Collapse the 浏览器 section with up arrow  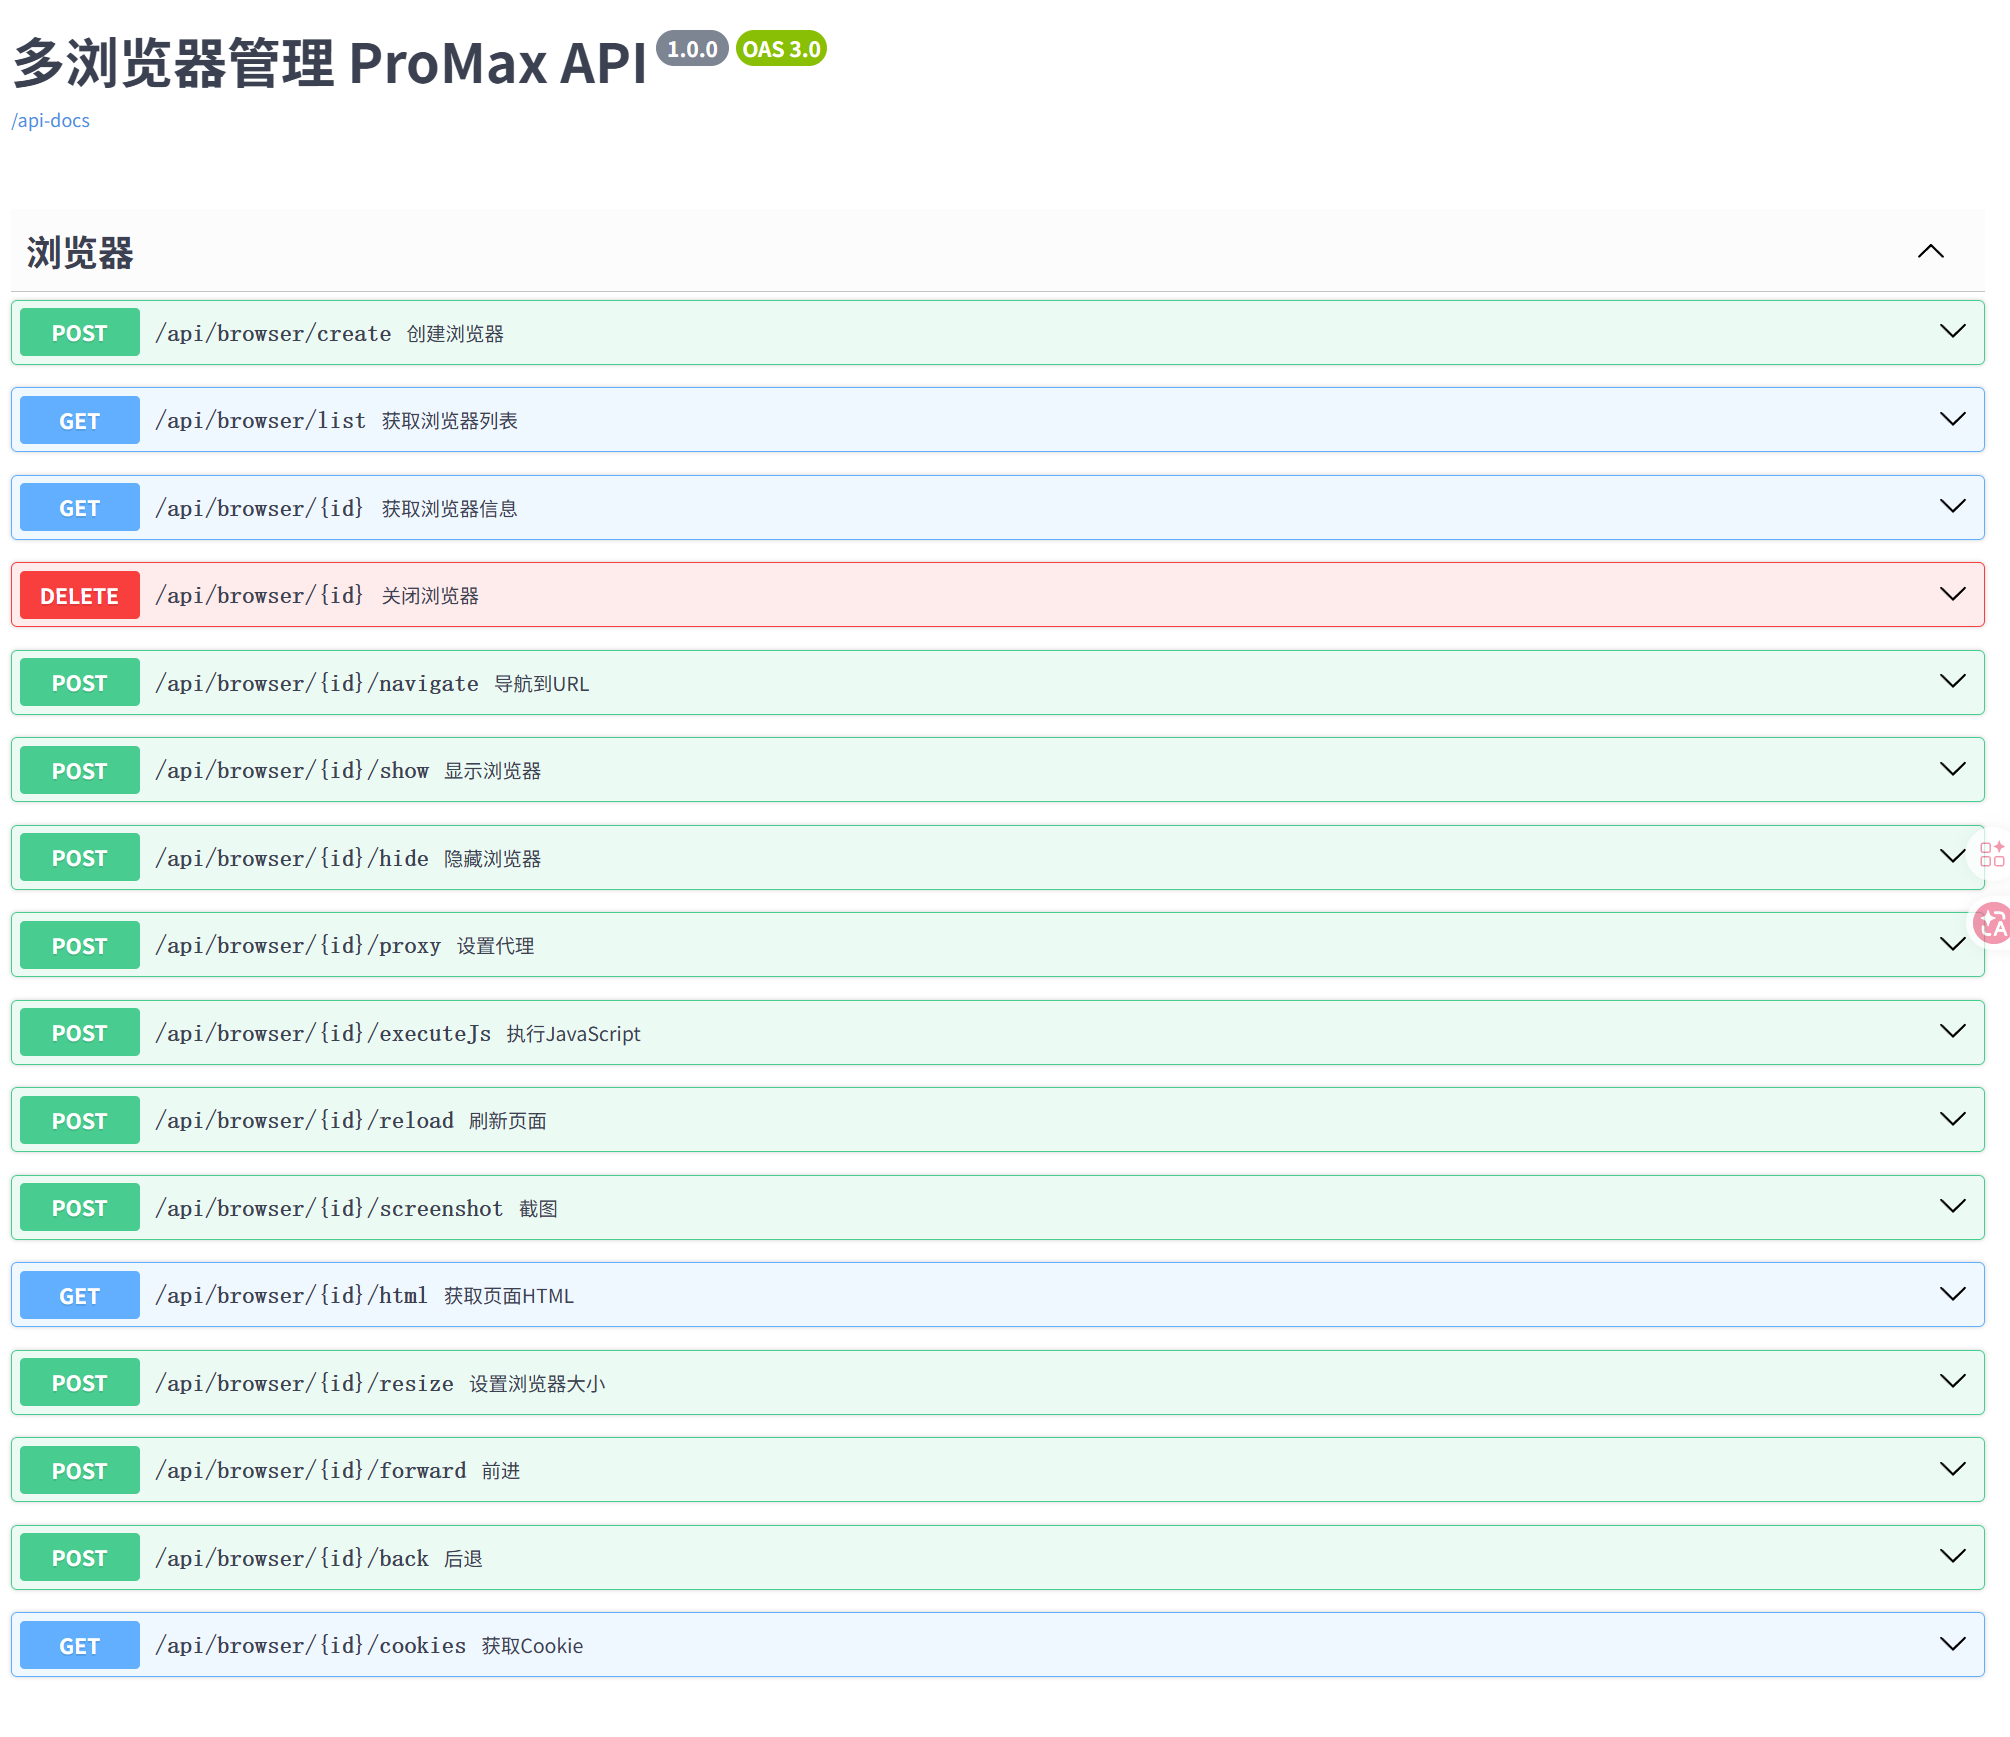pyautogui.click(x=1930, y=251)
